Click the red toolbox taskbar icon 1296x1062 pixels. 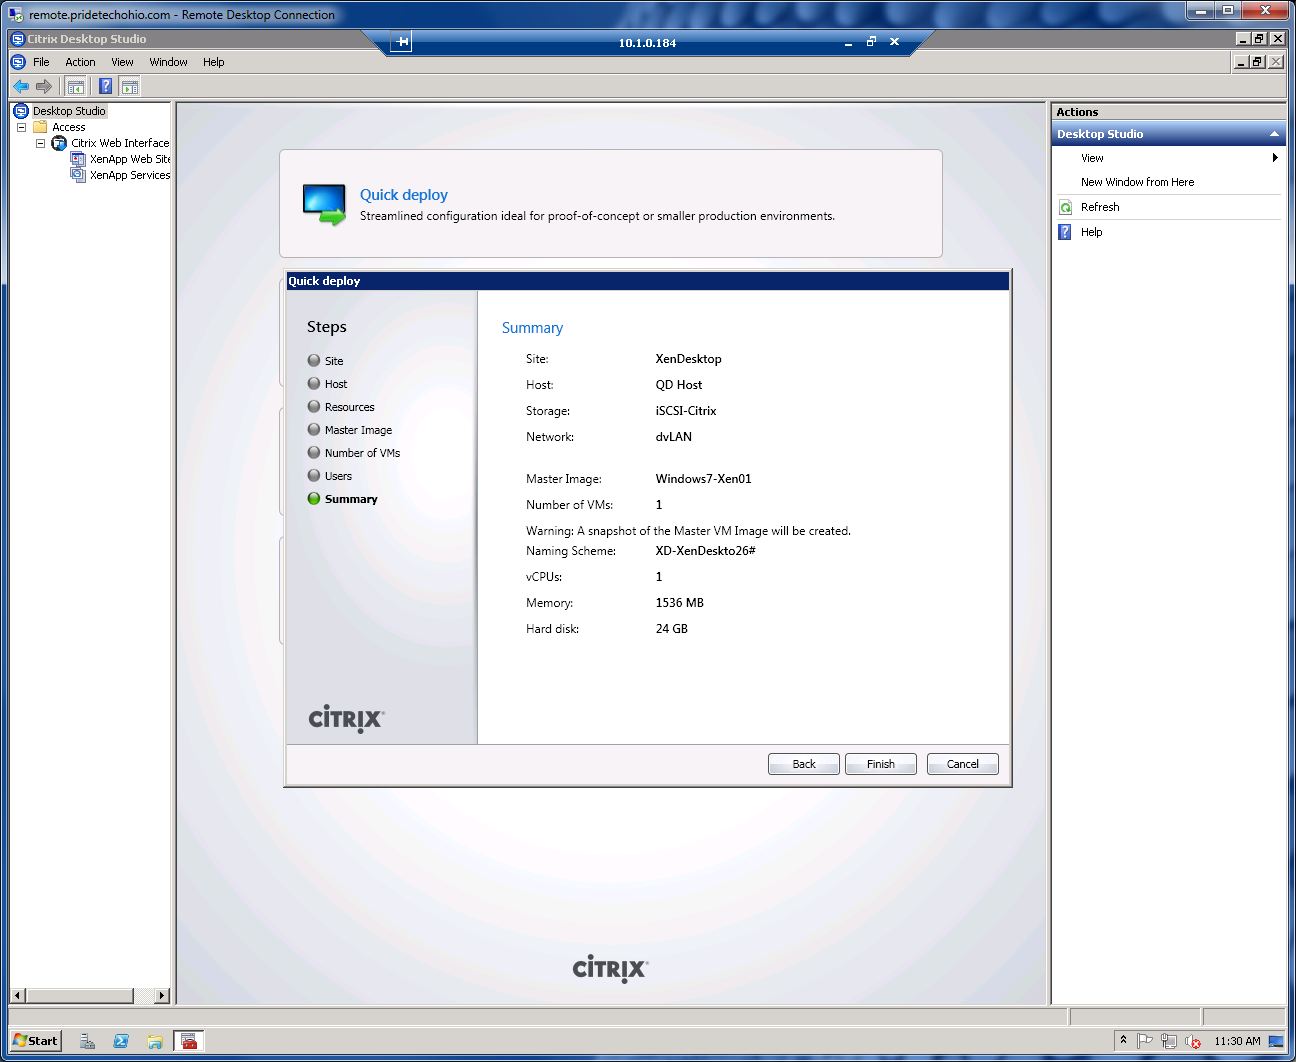click(x=188, y=1041)
